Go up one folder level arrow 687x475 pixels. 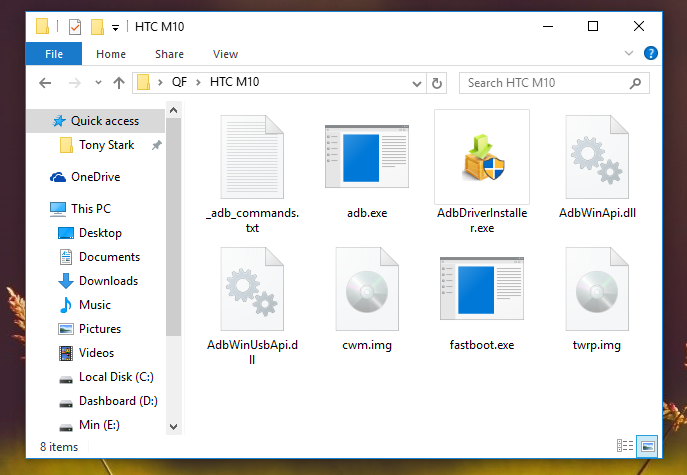[119, 83]
